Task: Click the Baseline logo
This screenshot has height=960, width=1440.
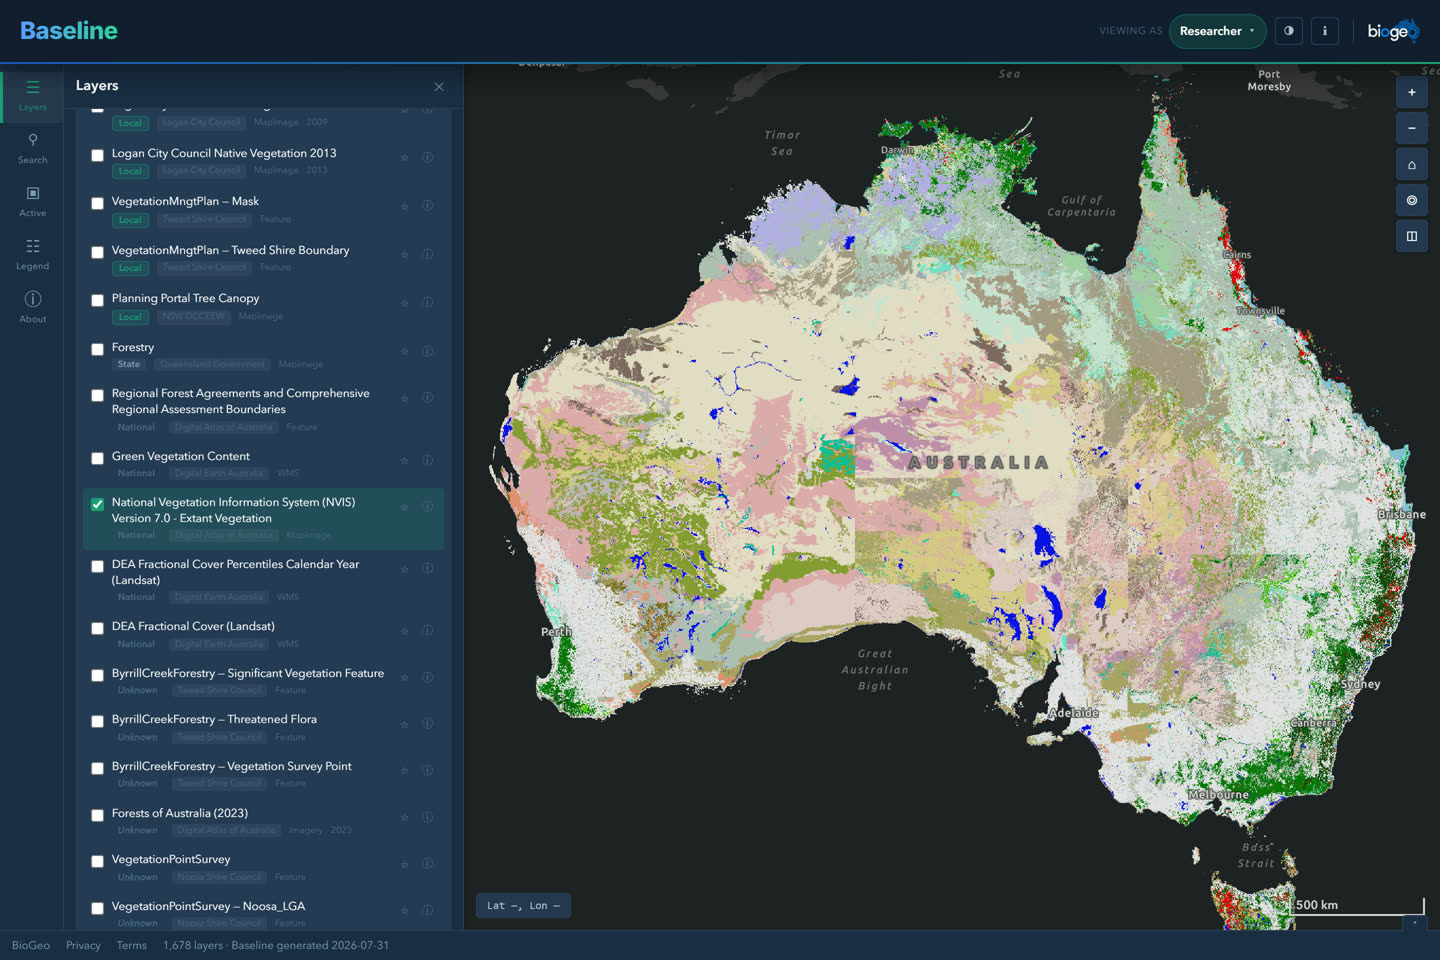Action: coord(69,31)
